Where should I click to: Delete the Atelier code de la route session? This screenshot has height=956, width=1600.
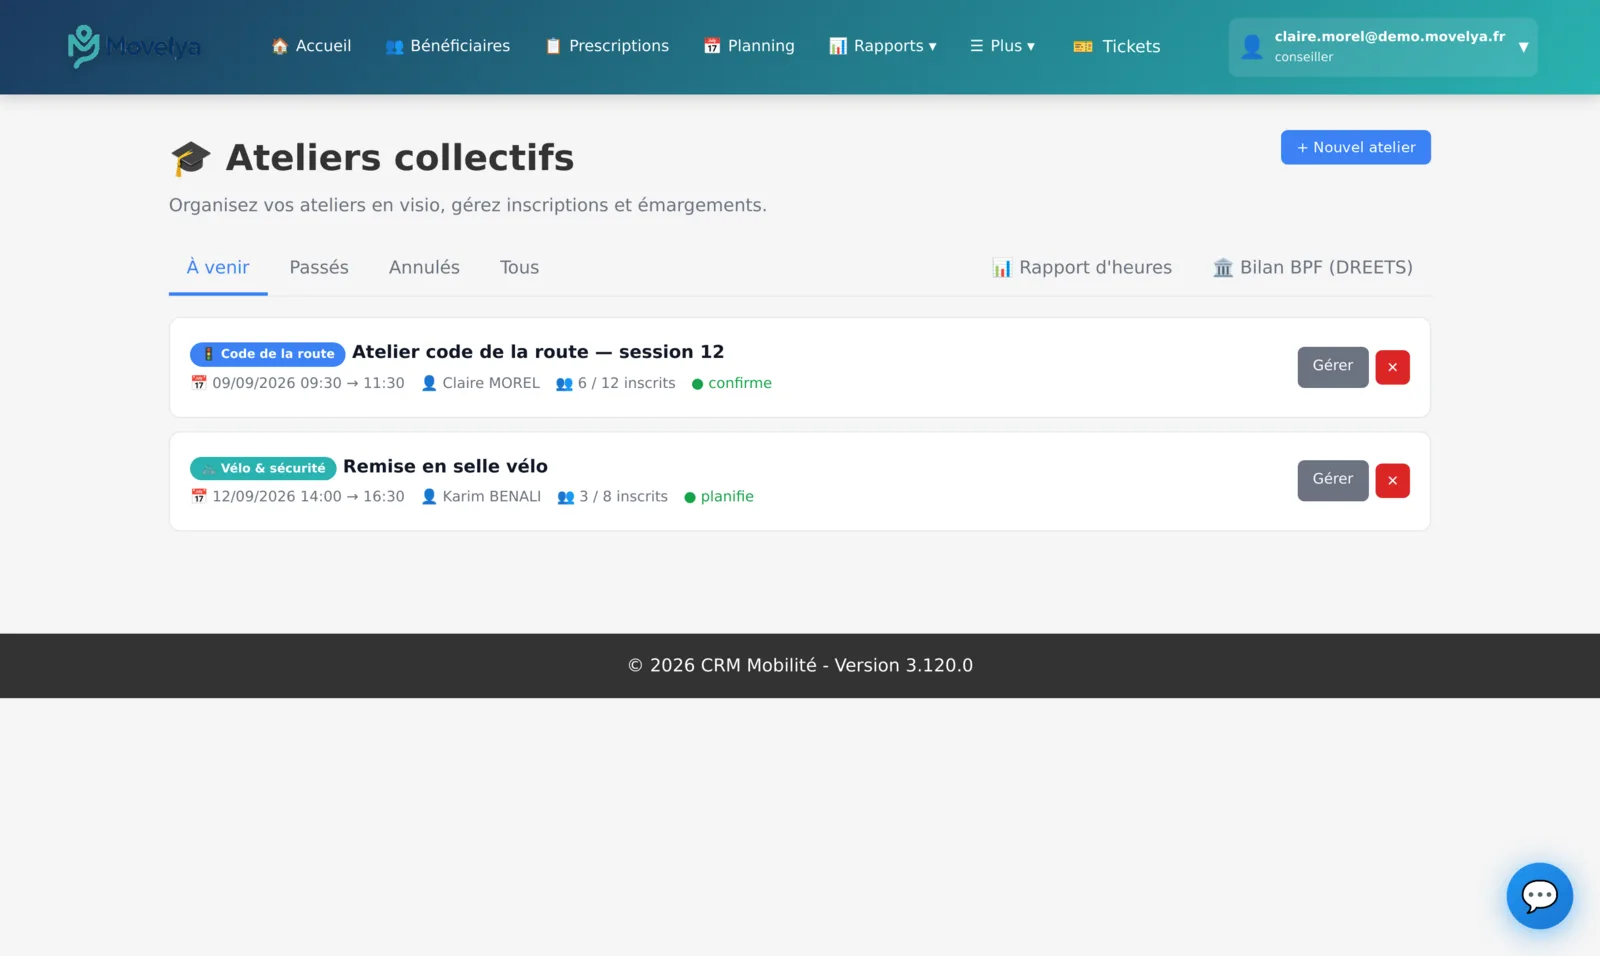click(x=1392, y=367)
